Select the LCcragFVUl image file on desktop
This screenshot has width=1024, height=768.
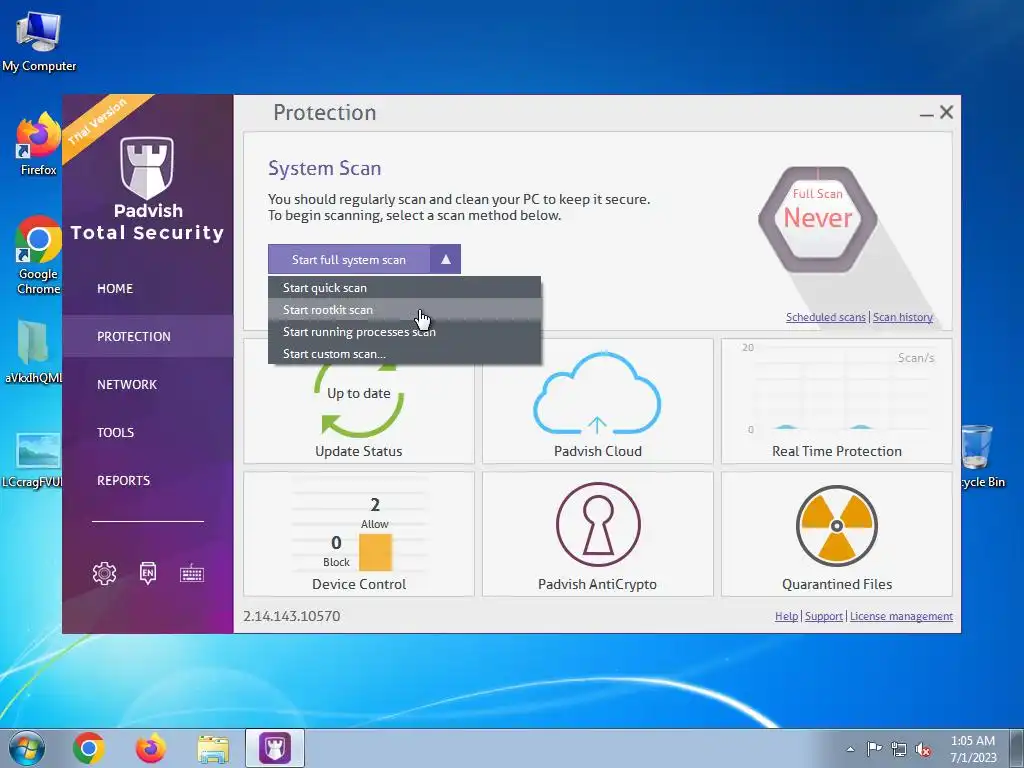(33, 460)
